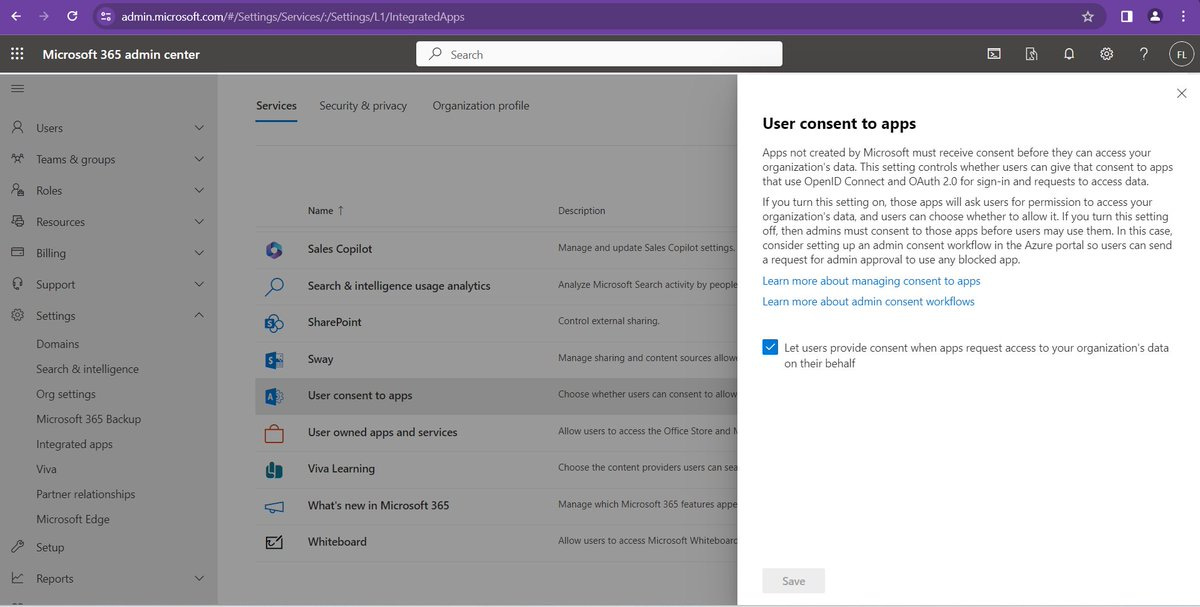Click the User owned apps shopping bag icon
The image size is (1200, 607).
coord(273,432)
